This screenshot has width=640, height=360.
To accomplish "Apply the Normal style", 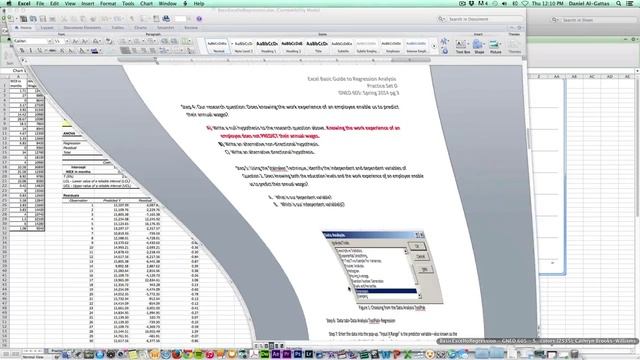I will pyautogui.click(x=219, y=46).
